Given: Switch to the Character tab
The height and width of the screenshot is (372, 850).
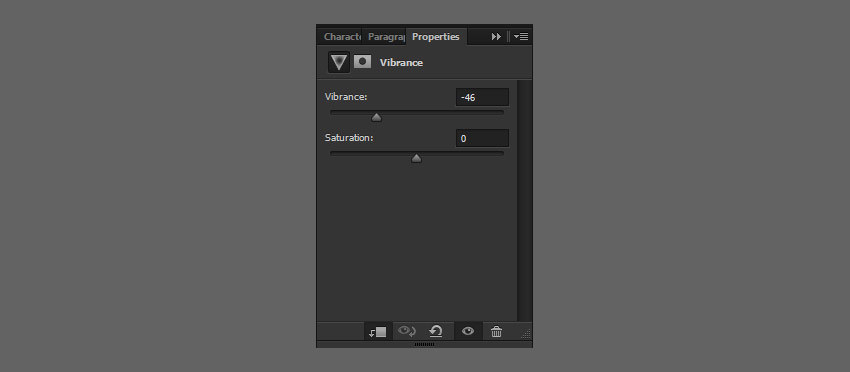Looking at the screenshot, I should (340, 37).
